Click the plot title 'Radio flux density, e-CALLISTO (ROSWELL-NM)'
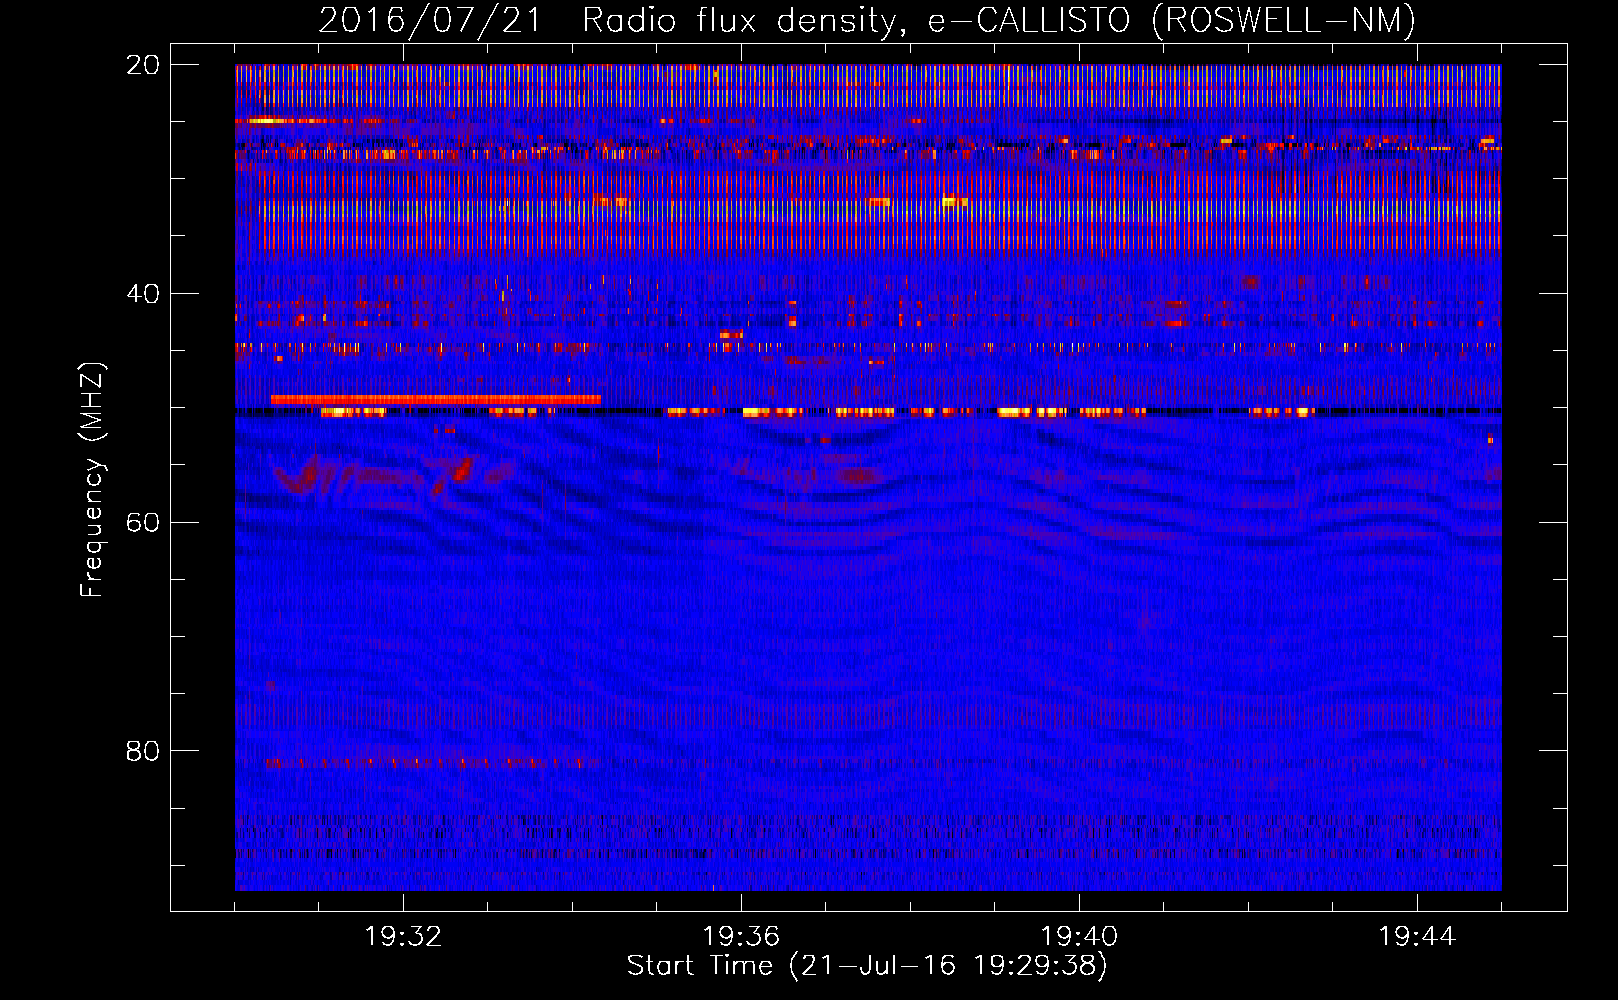This screenshot has height=1000, width=1618. point(999,20)
